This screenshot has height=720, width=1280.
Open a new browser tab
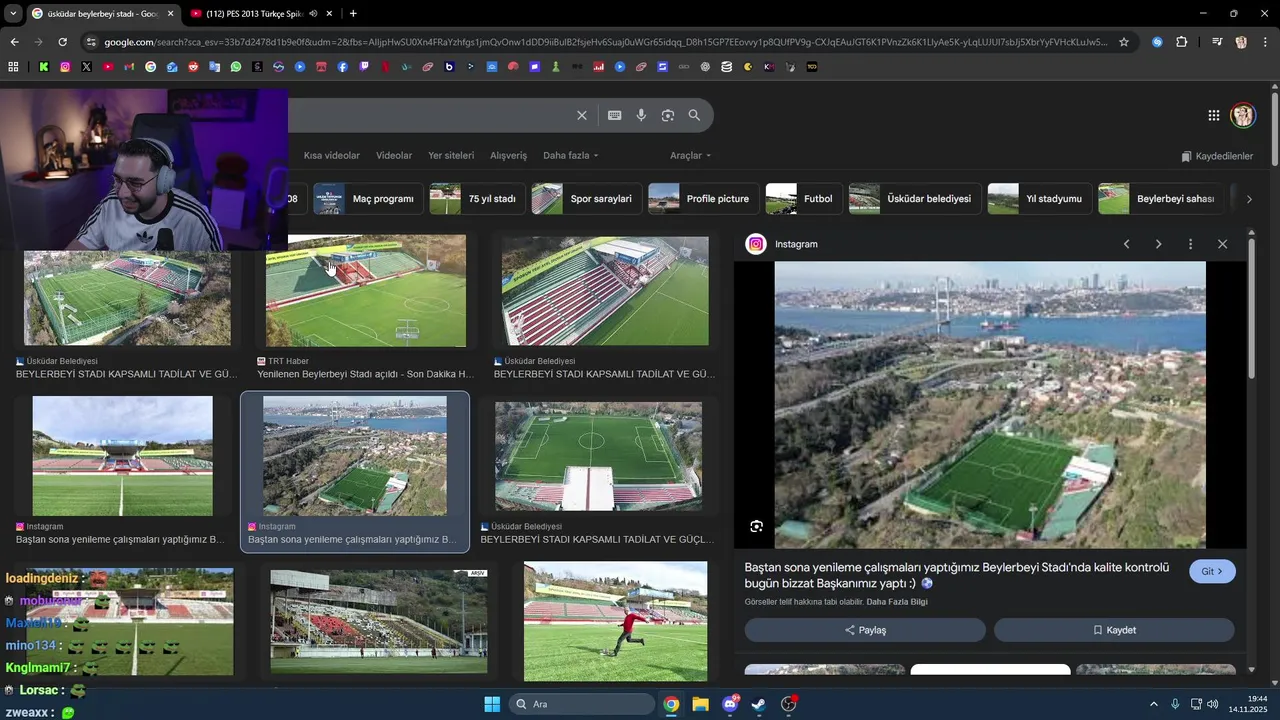click(353, 13)
